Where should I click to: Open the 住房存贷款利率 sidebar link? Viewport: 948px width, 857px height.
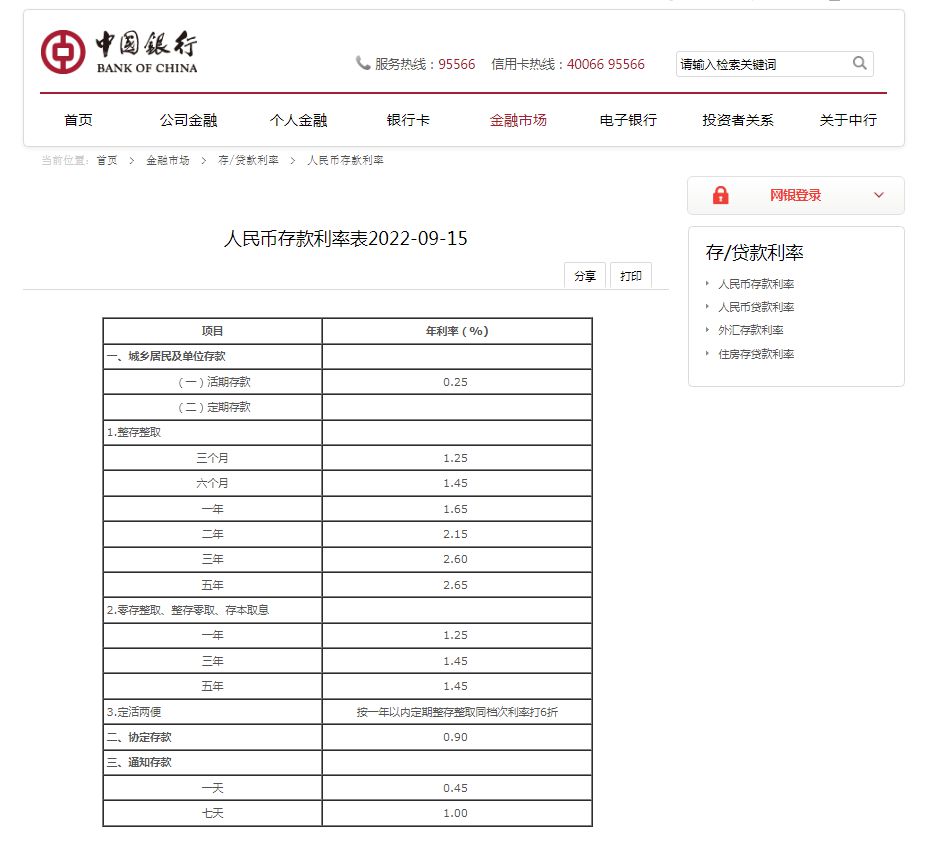(758, 353)
